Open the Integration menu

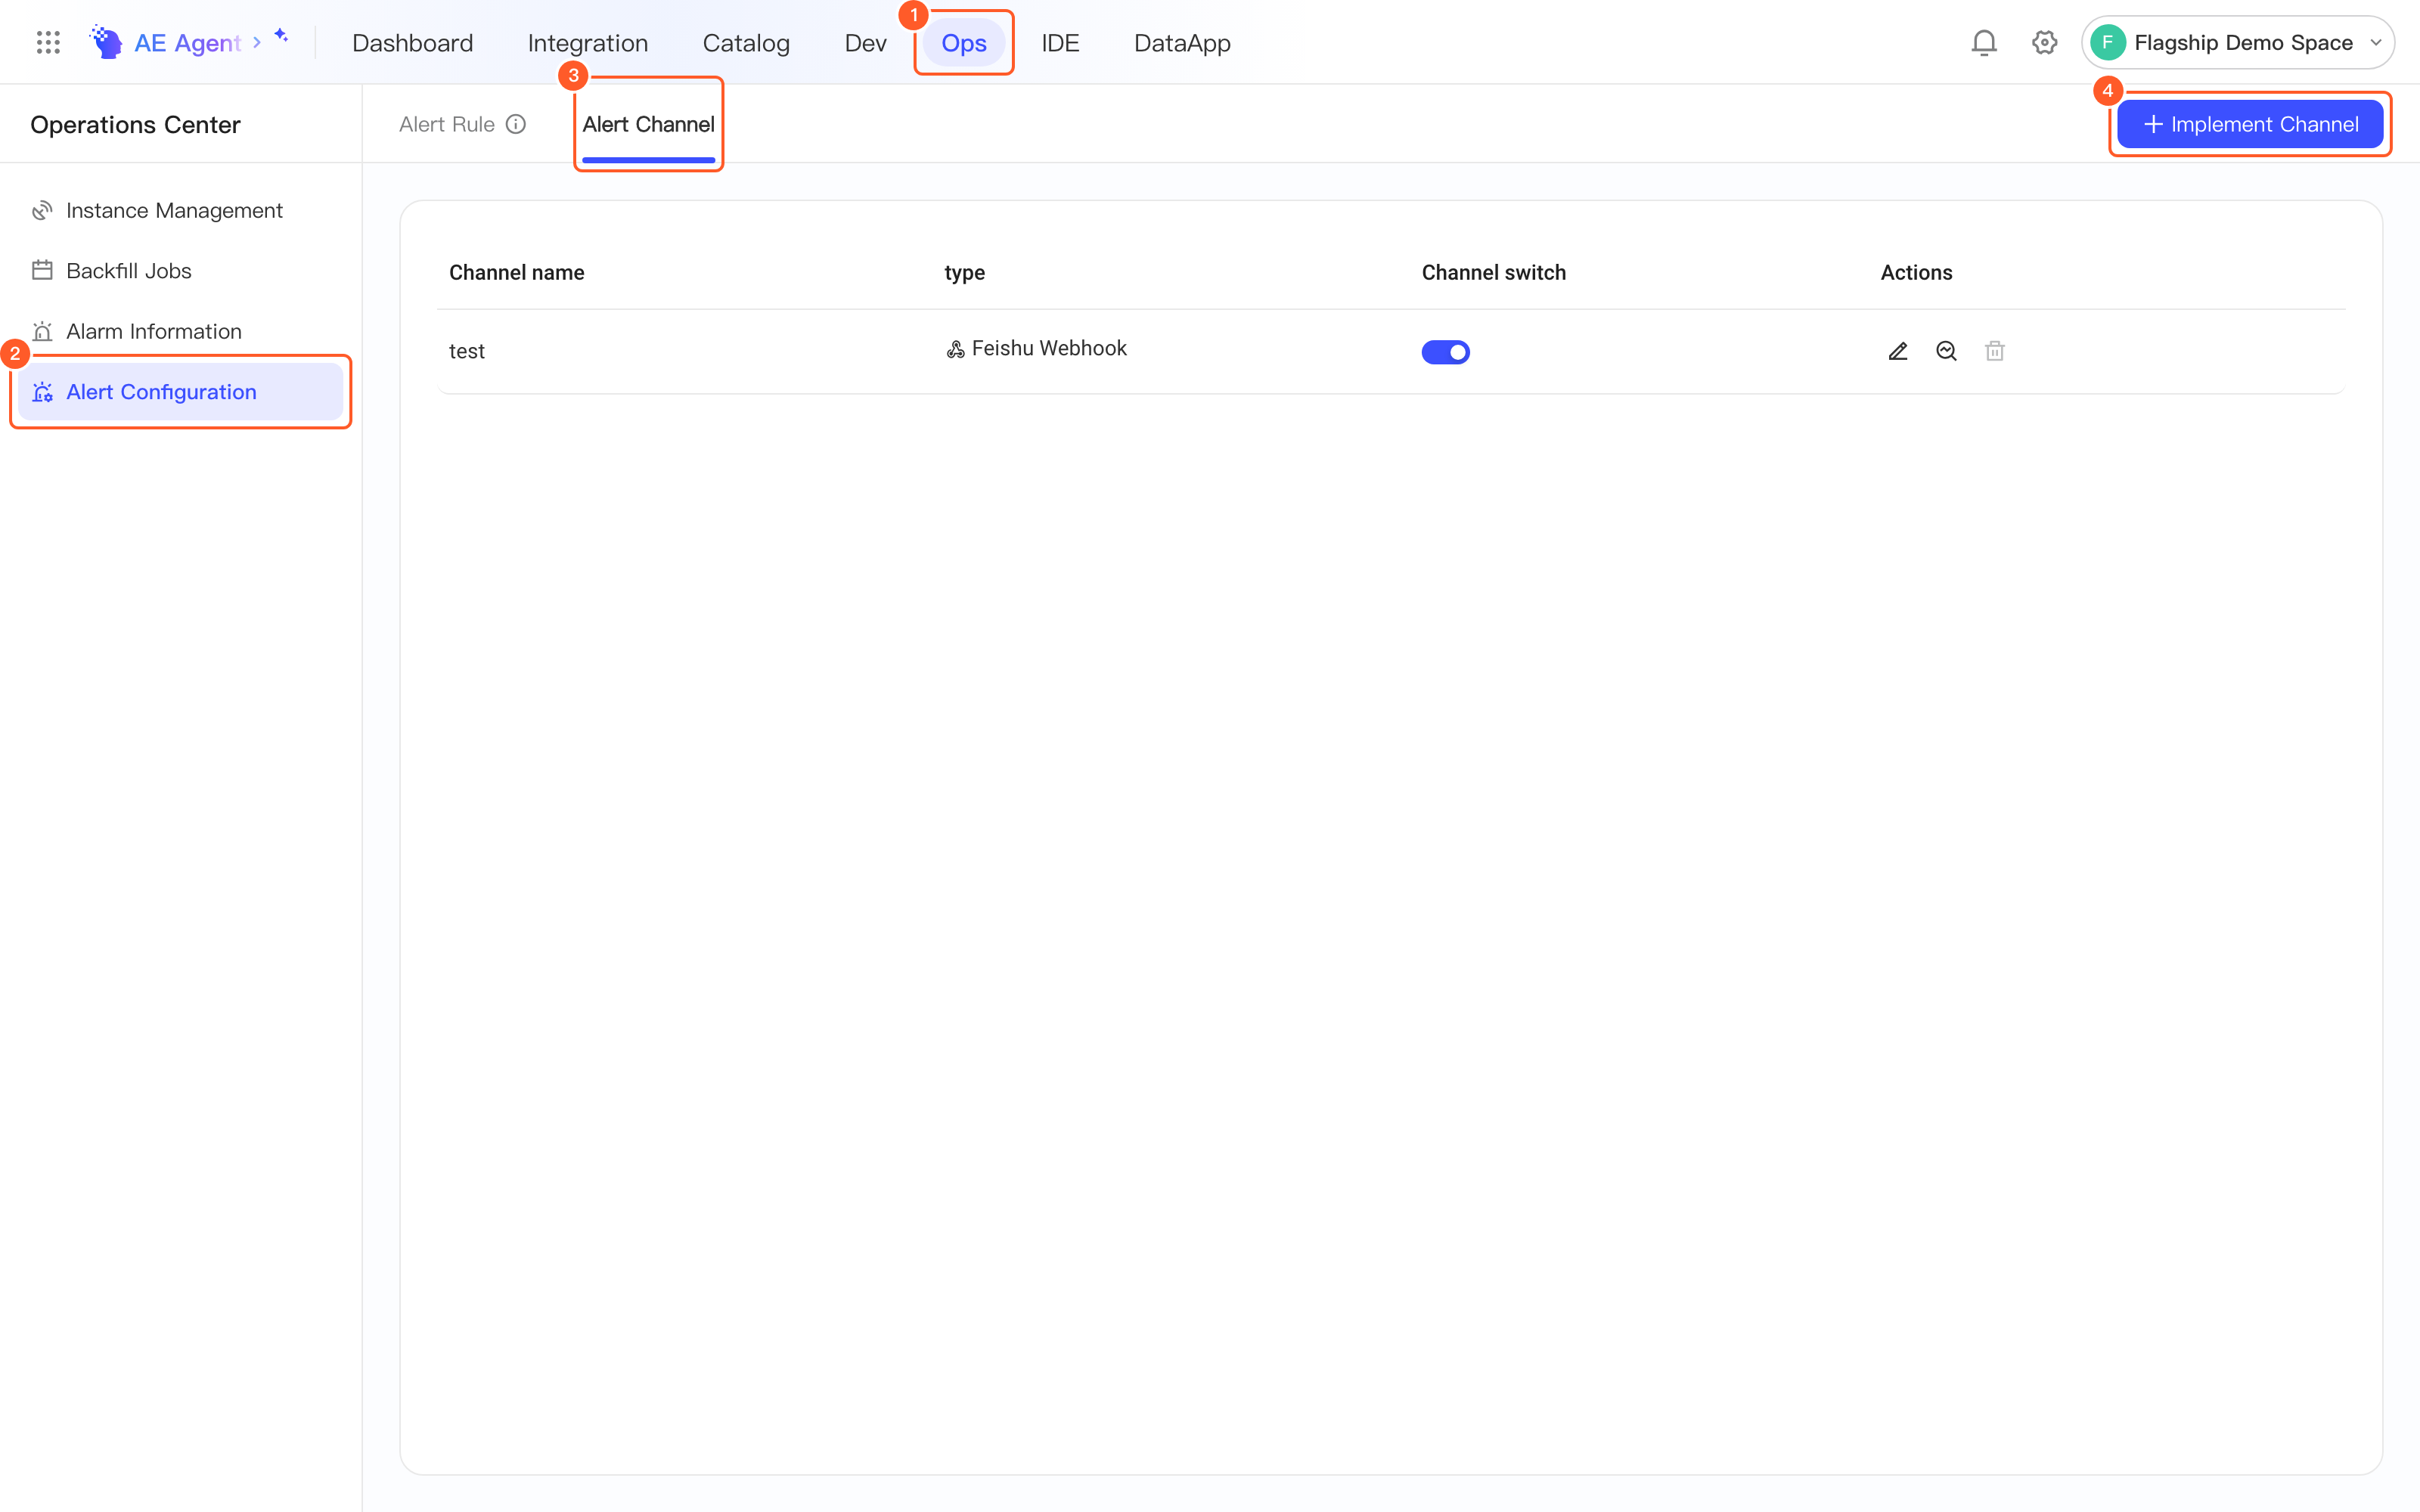coord(588,43)
